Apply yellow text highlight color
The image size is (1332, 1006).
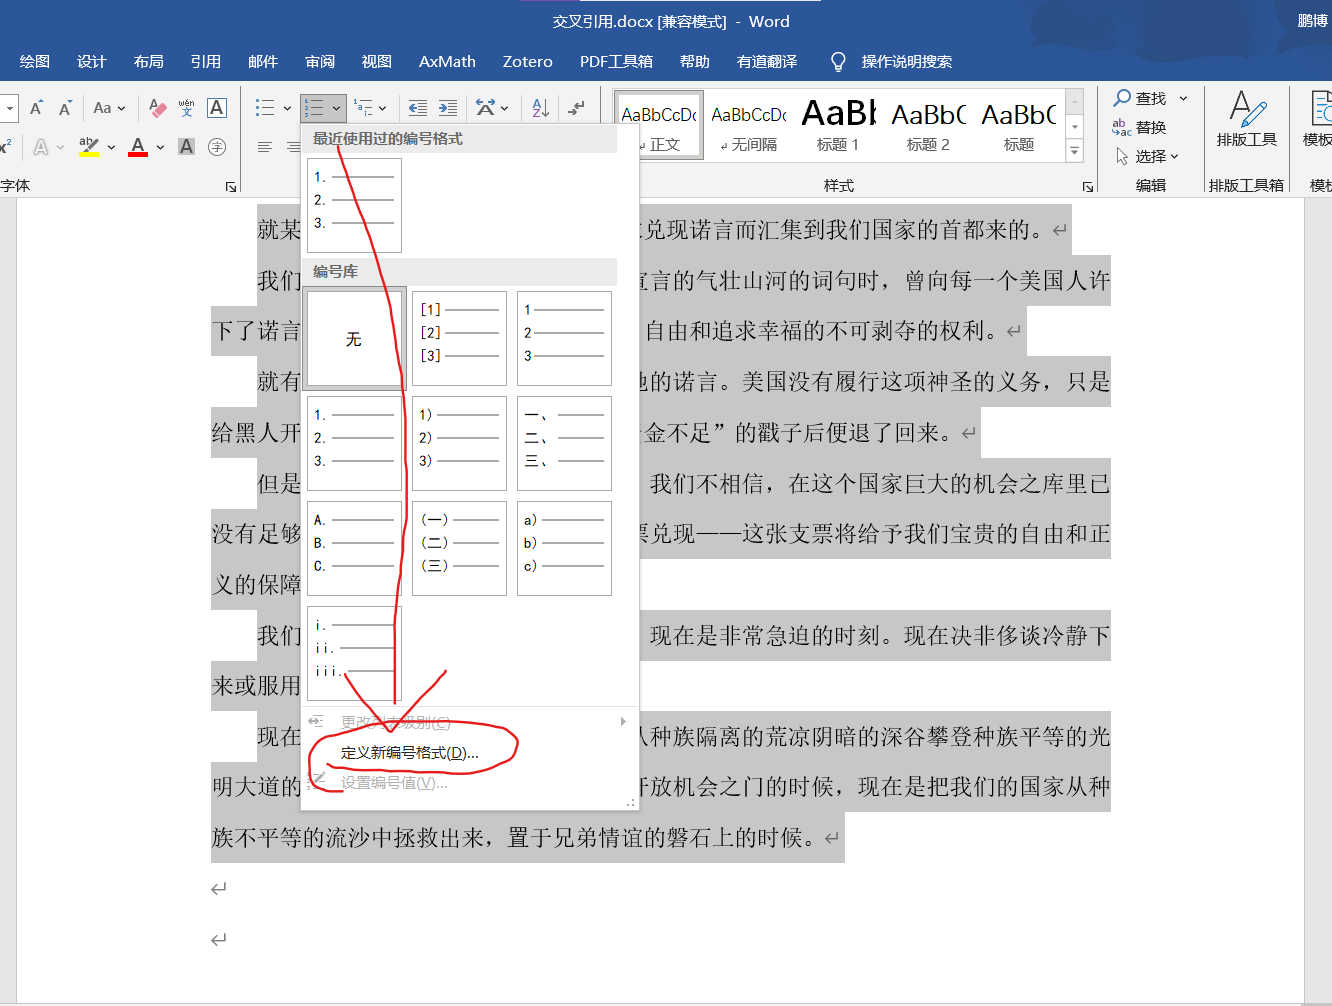pyautogui.click(x=89, y=147)
